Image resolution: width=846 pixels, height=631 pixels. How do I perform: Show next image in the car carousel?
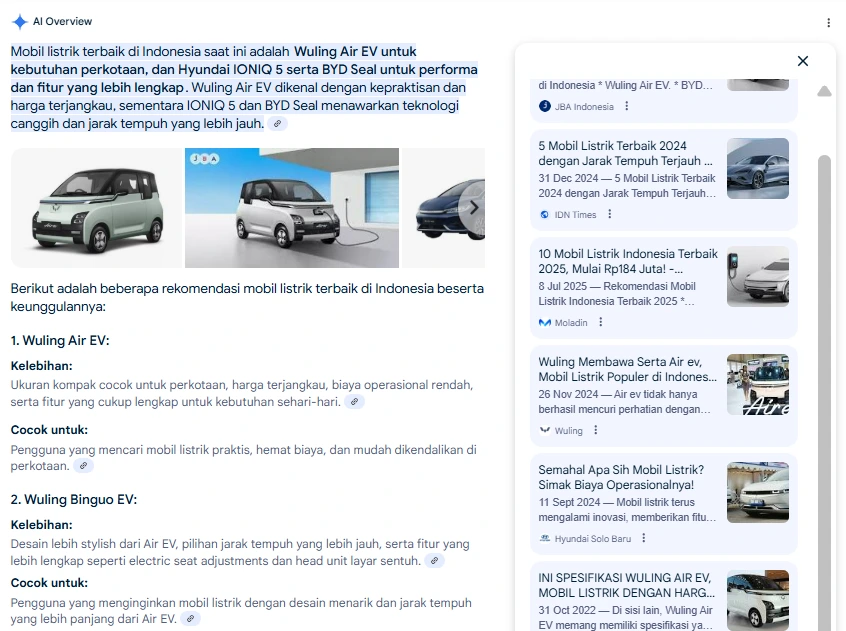(473, 208)
